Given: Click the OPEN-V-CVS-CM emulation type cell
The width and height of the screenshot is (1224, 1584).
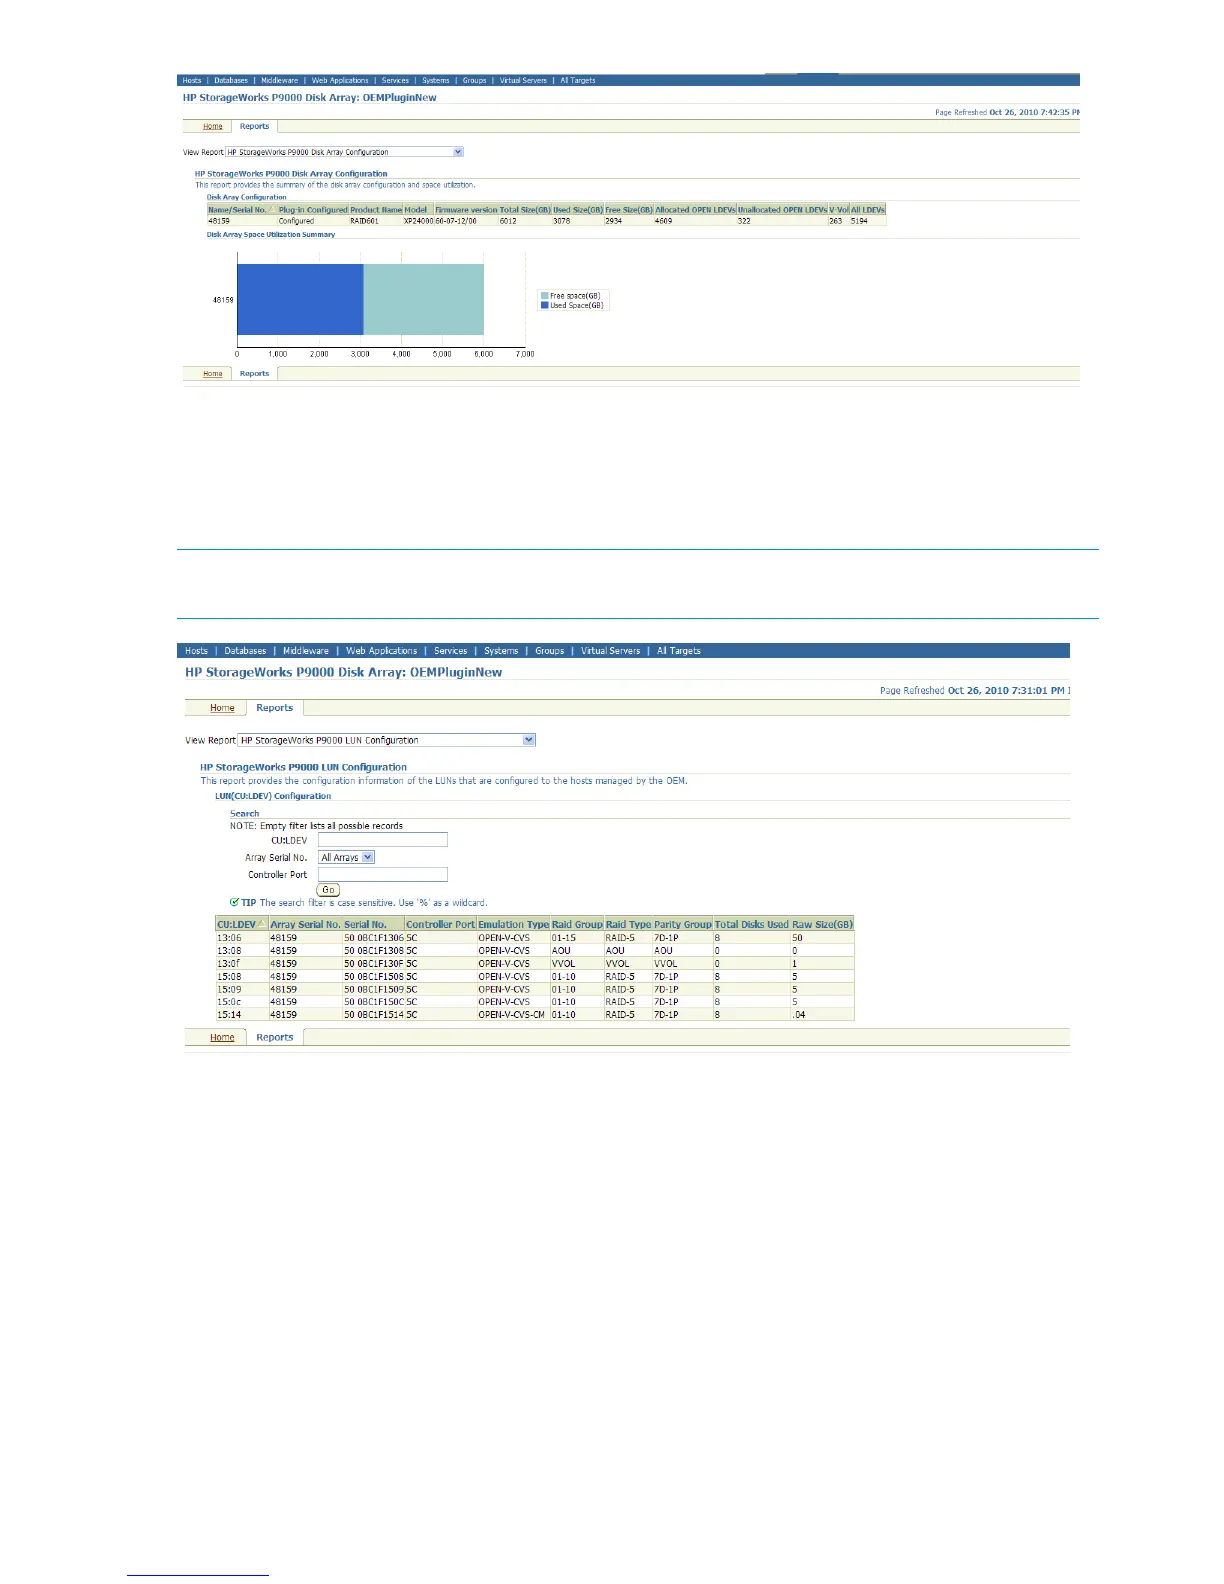Looking at the screenshot, I should click(x=511, y=1015).
